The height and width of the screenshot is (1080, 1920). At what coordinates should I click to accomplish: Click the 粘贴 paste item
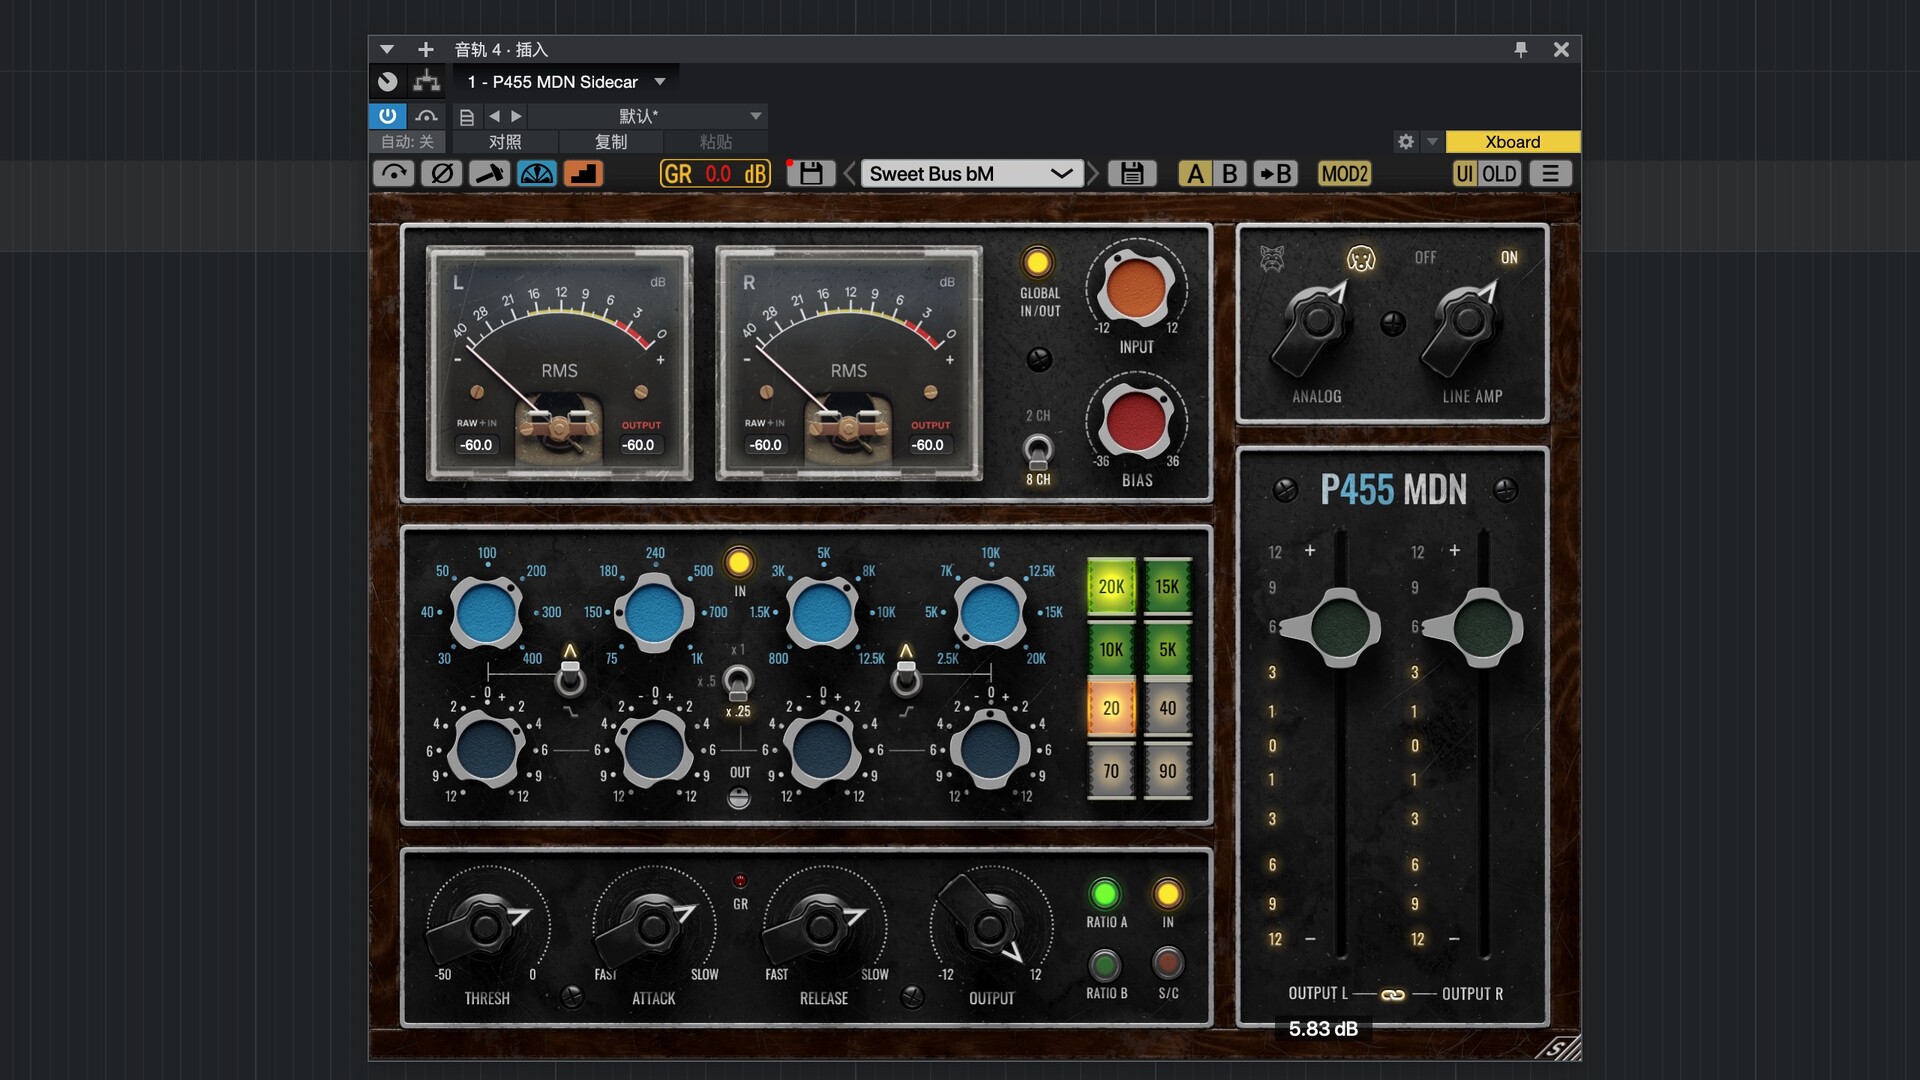(x=716, y=142)
